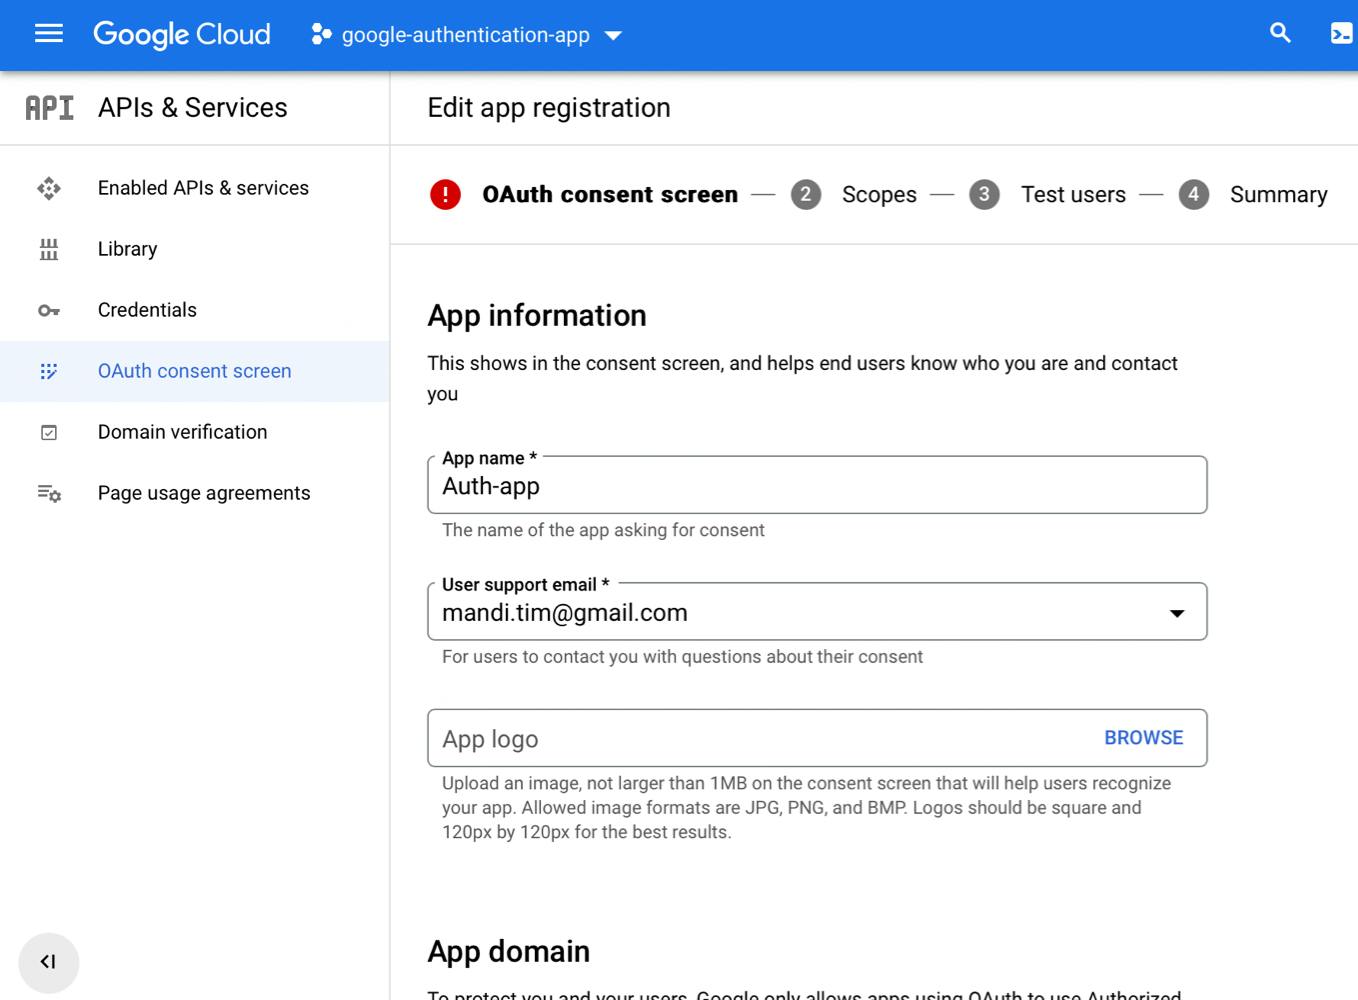Click the App information heading
The image size is (1358, 1000).
point(537,316)
